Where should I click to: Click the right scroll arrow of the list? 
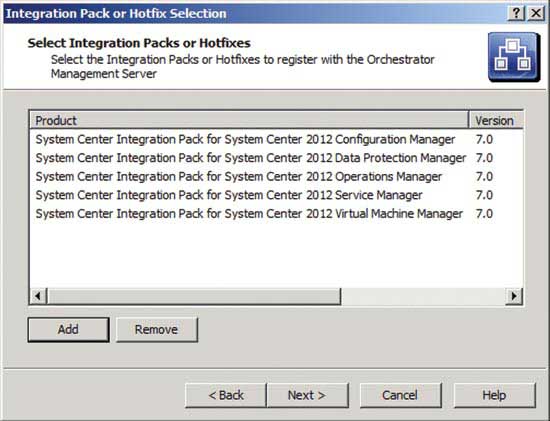514,296
